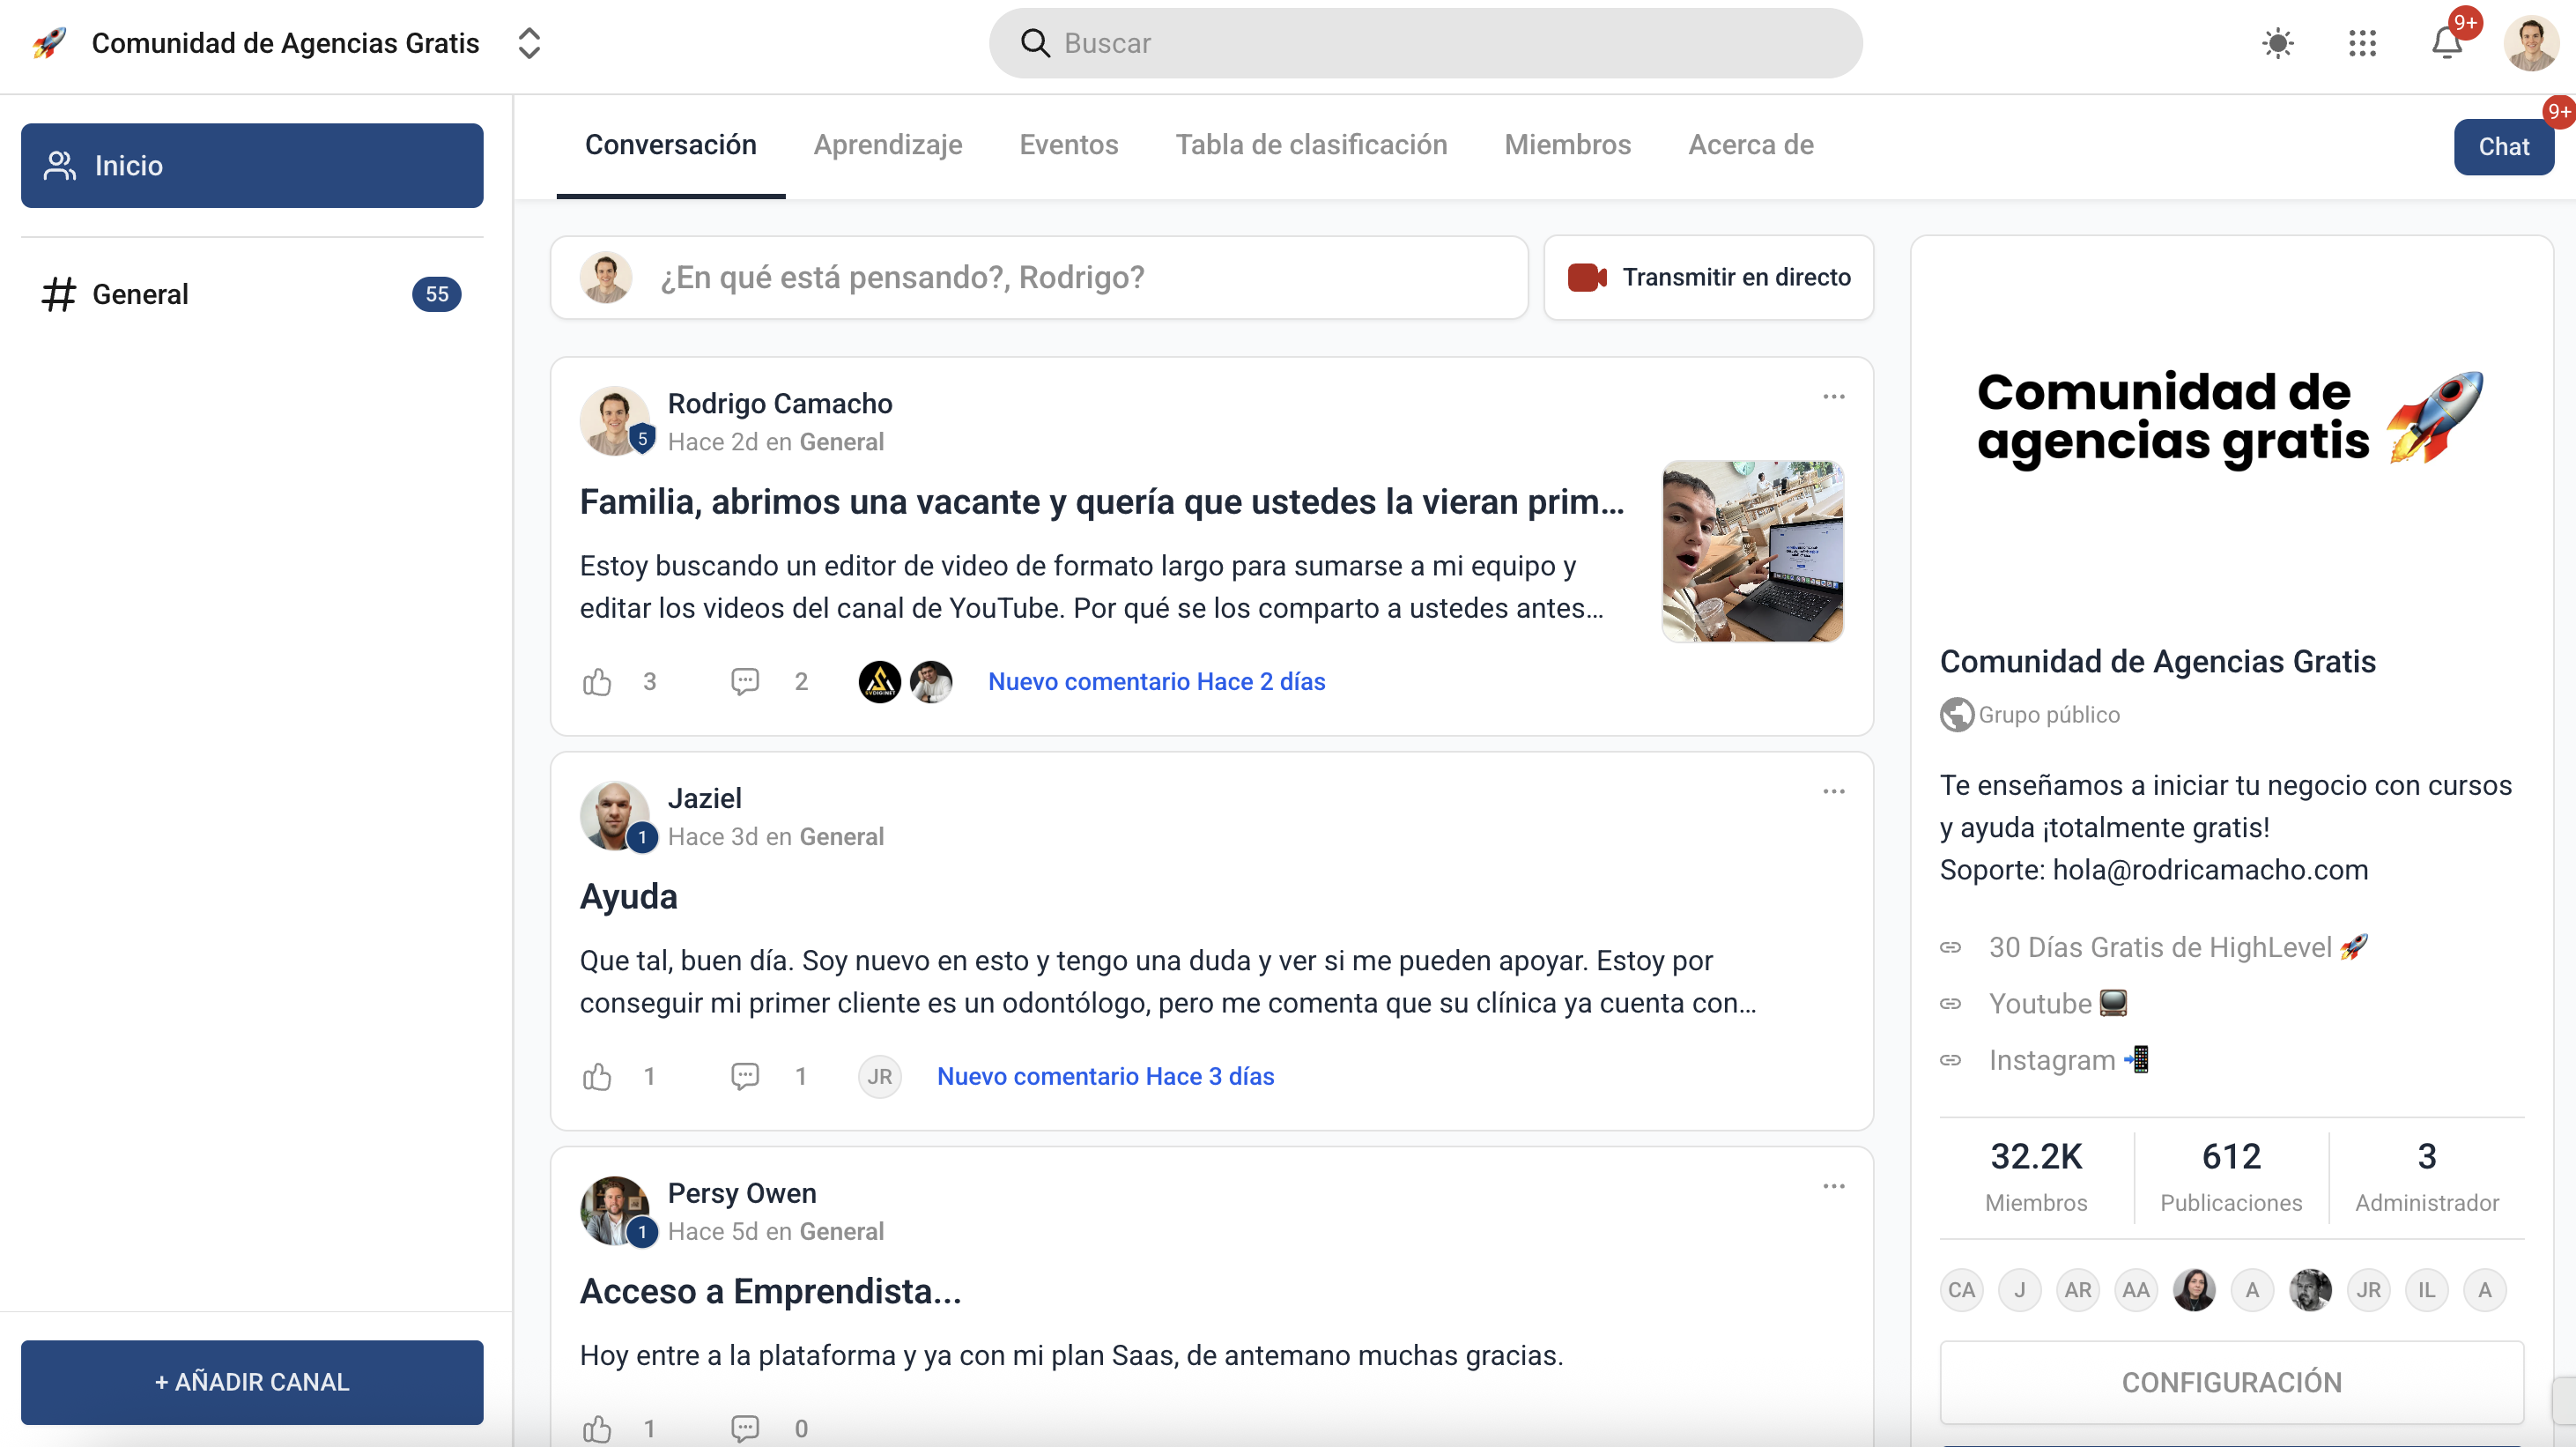2576x1447 pixels.
Task: Open the post image thumbnail with laptop
Action: [x=1752, y=551]
